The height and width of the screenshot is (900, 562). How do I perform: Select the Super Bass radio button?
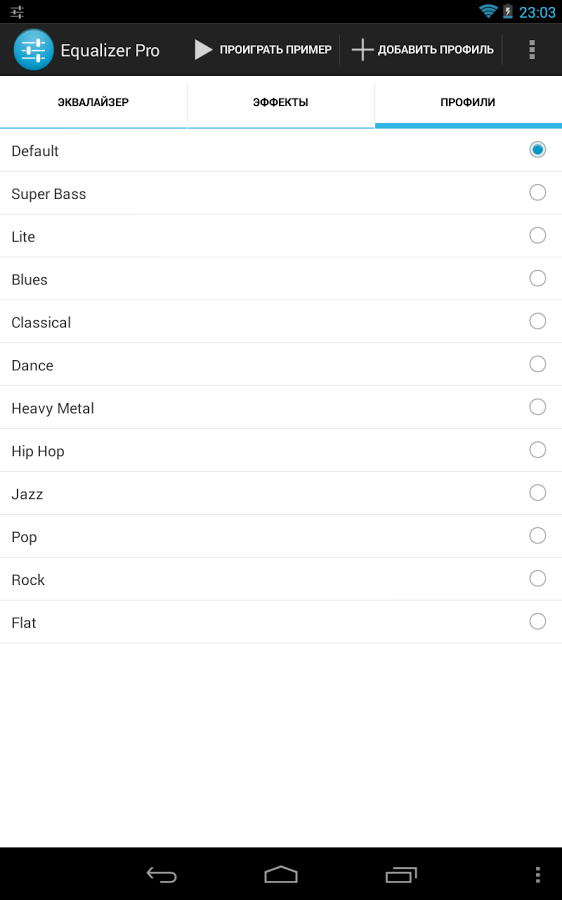(537, 192)
